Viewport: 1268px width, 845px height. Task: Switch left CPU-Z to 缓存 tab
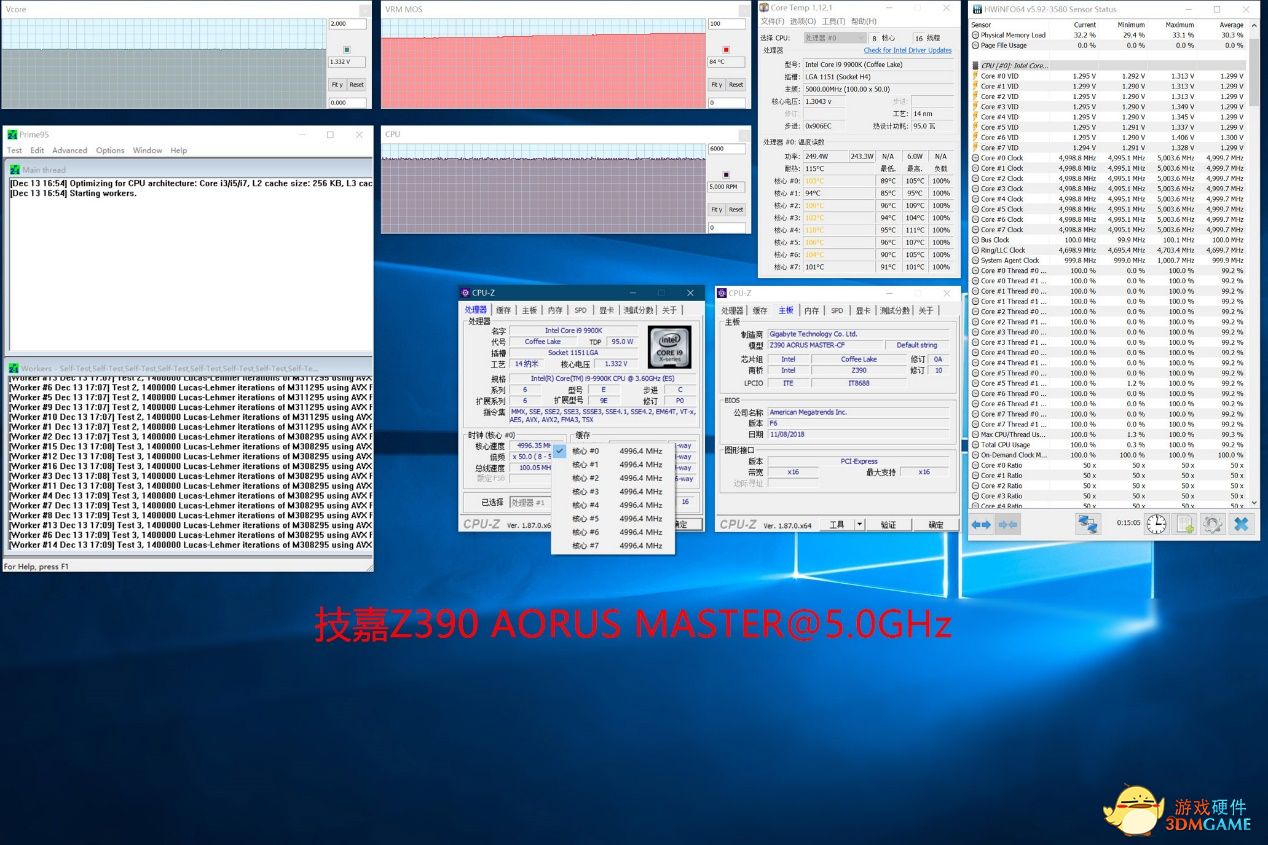click(503, 310)
